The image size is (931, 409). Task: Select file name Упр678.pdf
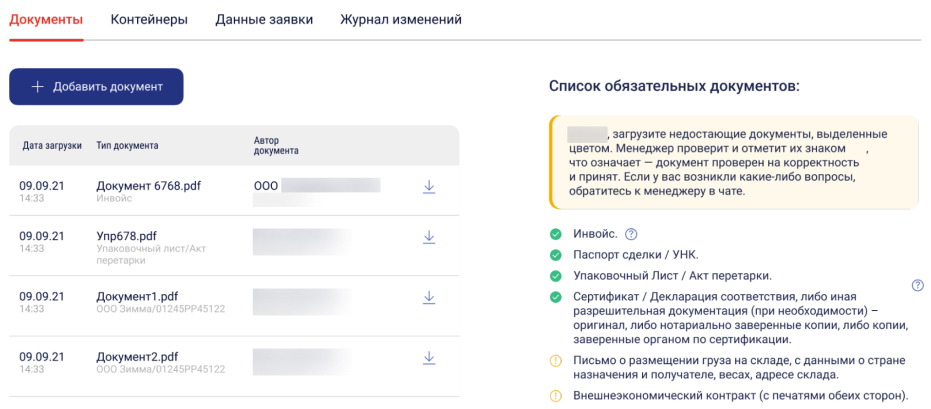click(x=126, y=236)
